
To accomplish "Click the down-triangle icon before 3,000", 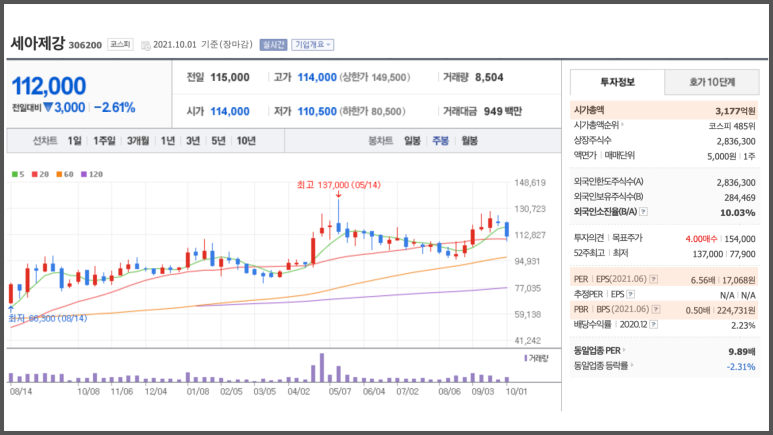I will click(48, 107).
